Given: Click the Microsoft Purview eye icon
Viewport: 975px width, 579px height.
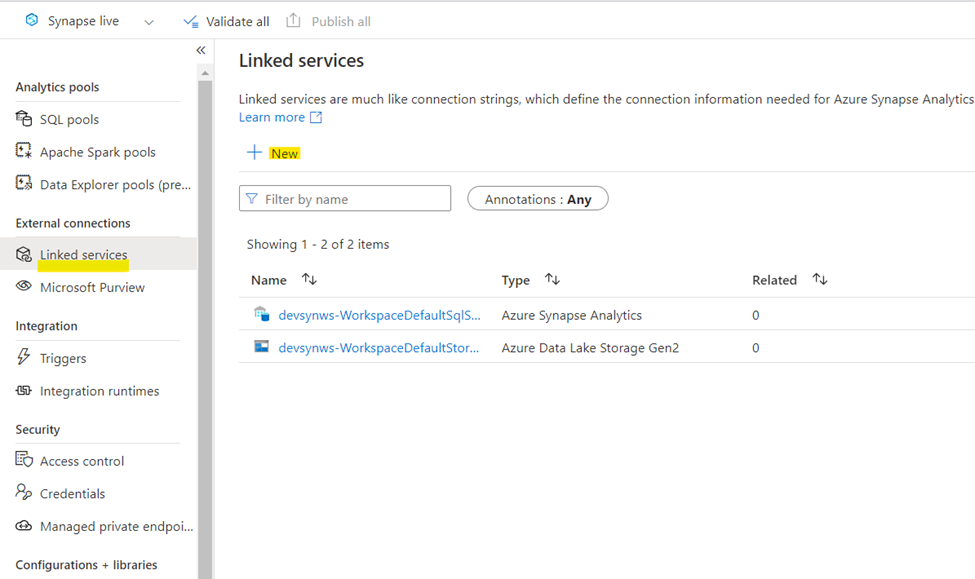Looking at the screenshot, I should [x=24, y=287].
